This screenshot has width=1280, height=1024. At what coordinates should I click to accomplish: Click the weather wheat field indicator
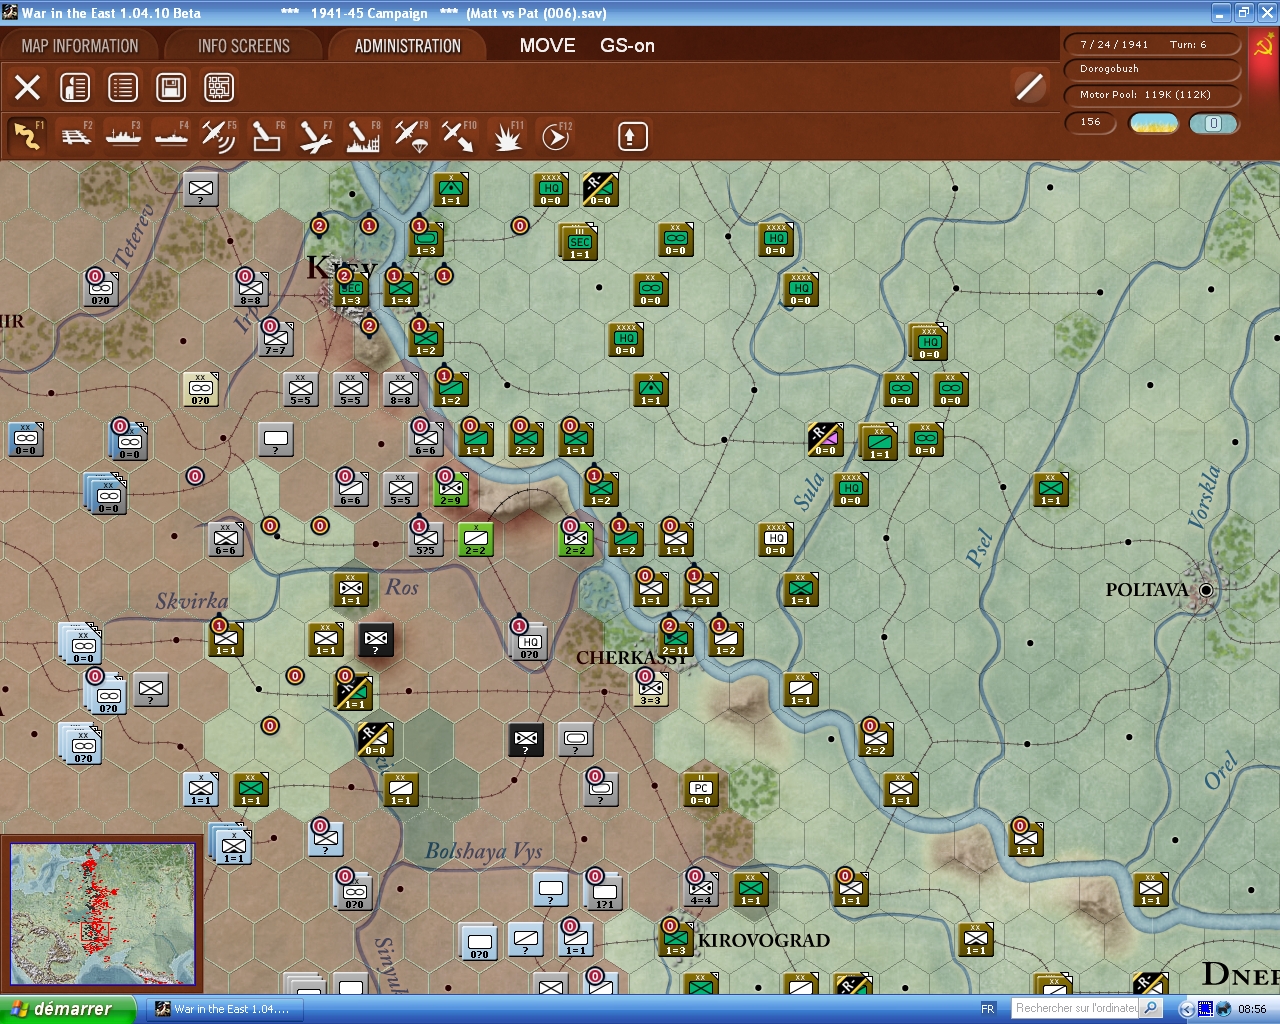point(1154,123)
